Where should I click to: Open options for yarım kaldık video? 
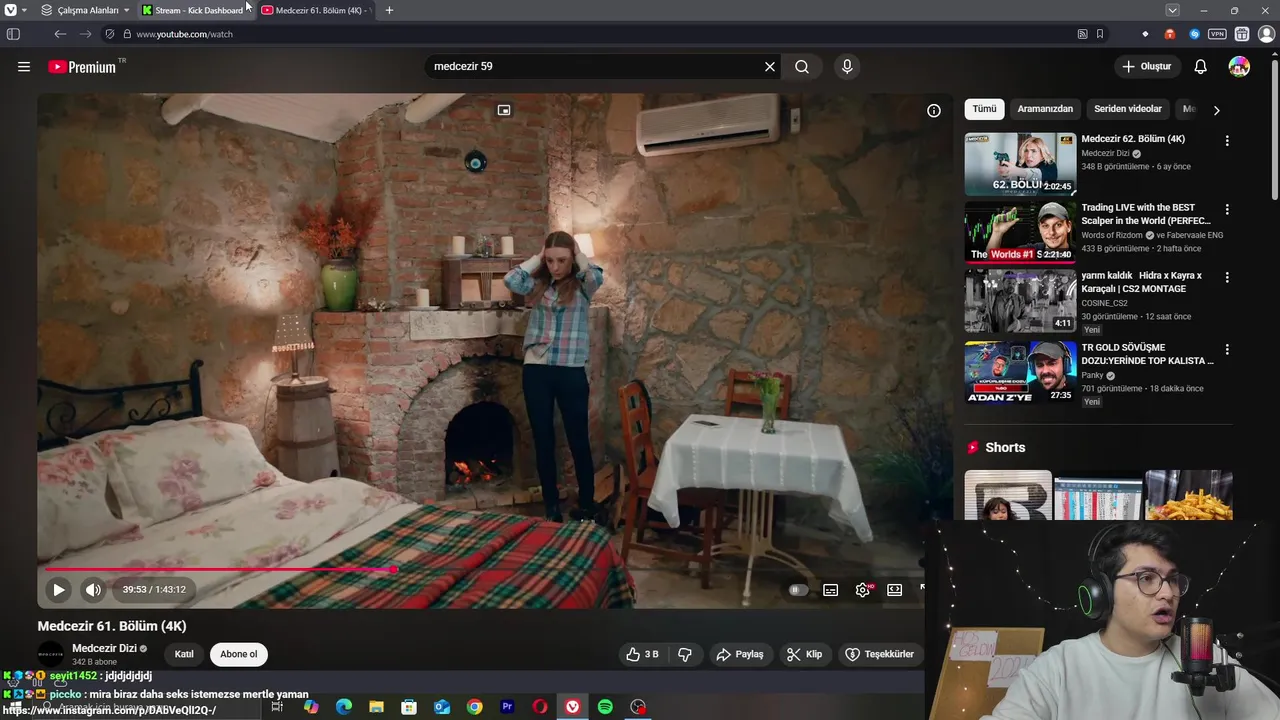click(x=1227, y=277)
